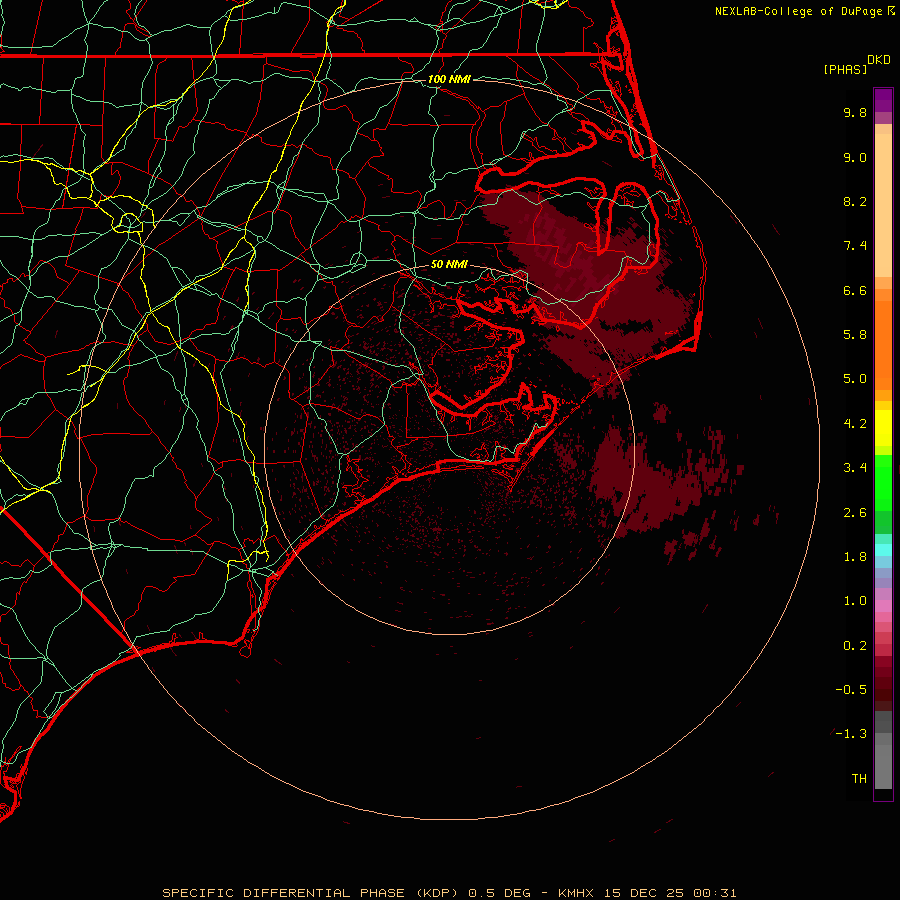Click the 7.4 legend label
Viewport: 900px width, 900px height.
click(x=855, y=246)
